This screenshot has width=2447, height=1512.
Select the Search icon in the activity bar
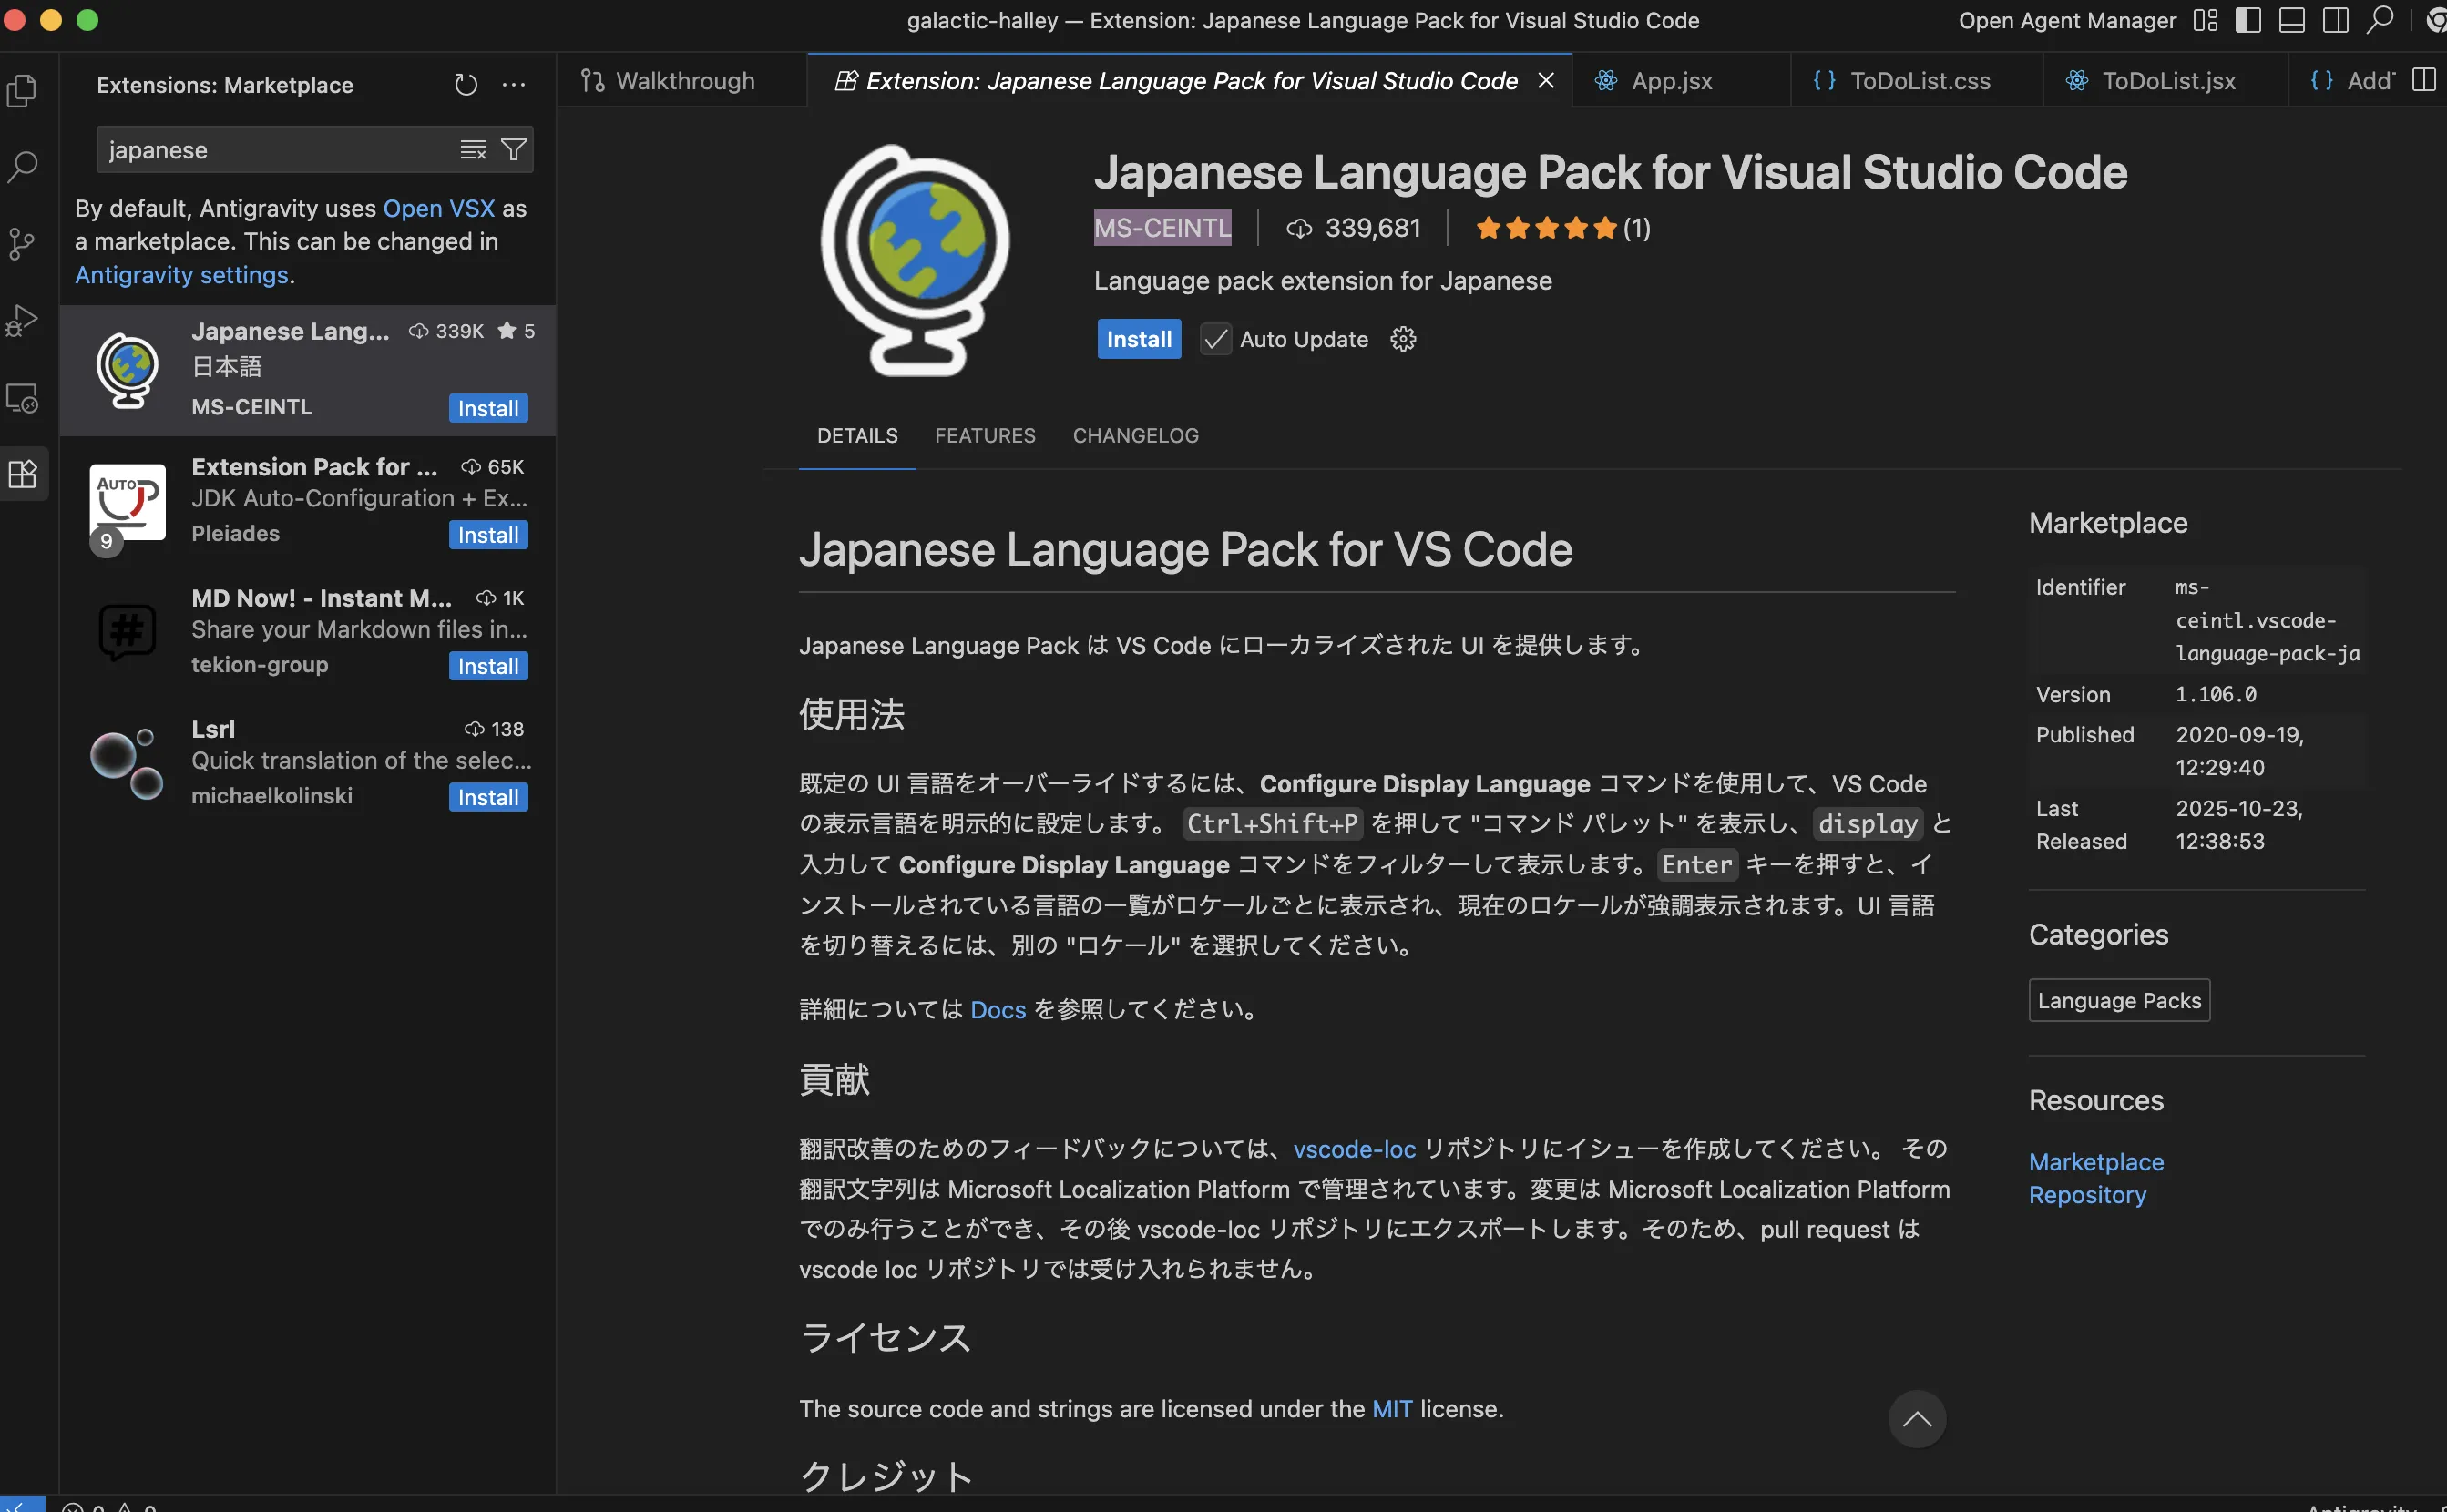click(23, 167)
